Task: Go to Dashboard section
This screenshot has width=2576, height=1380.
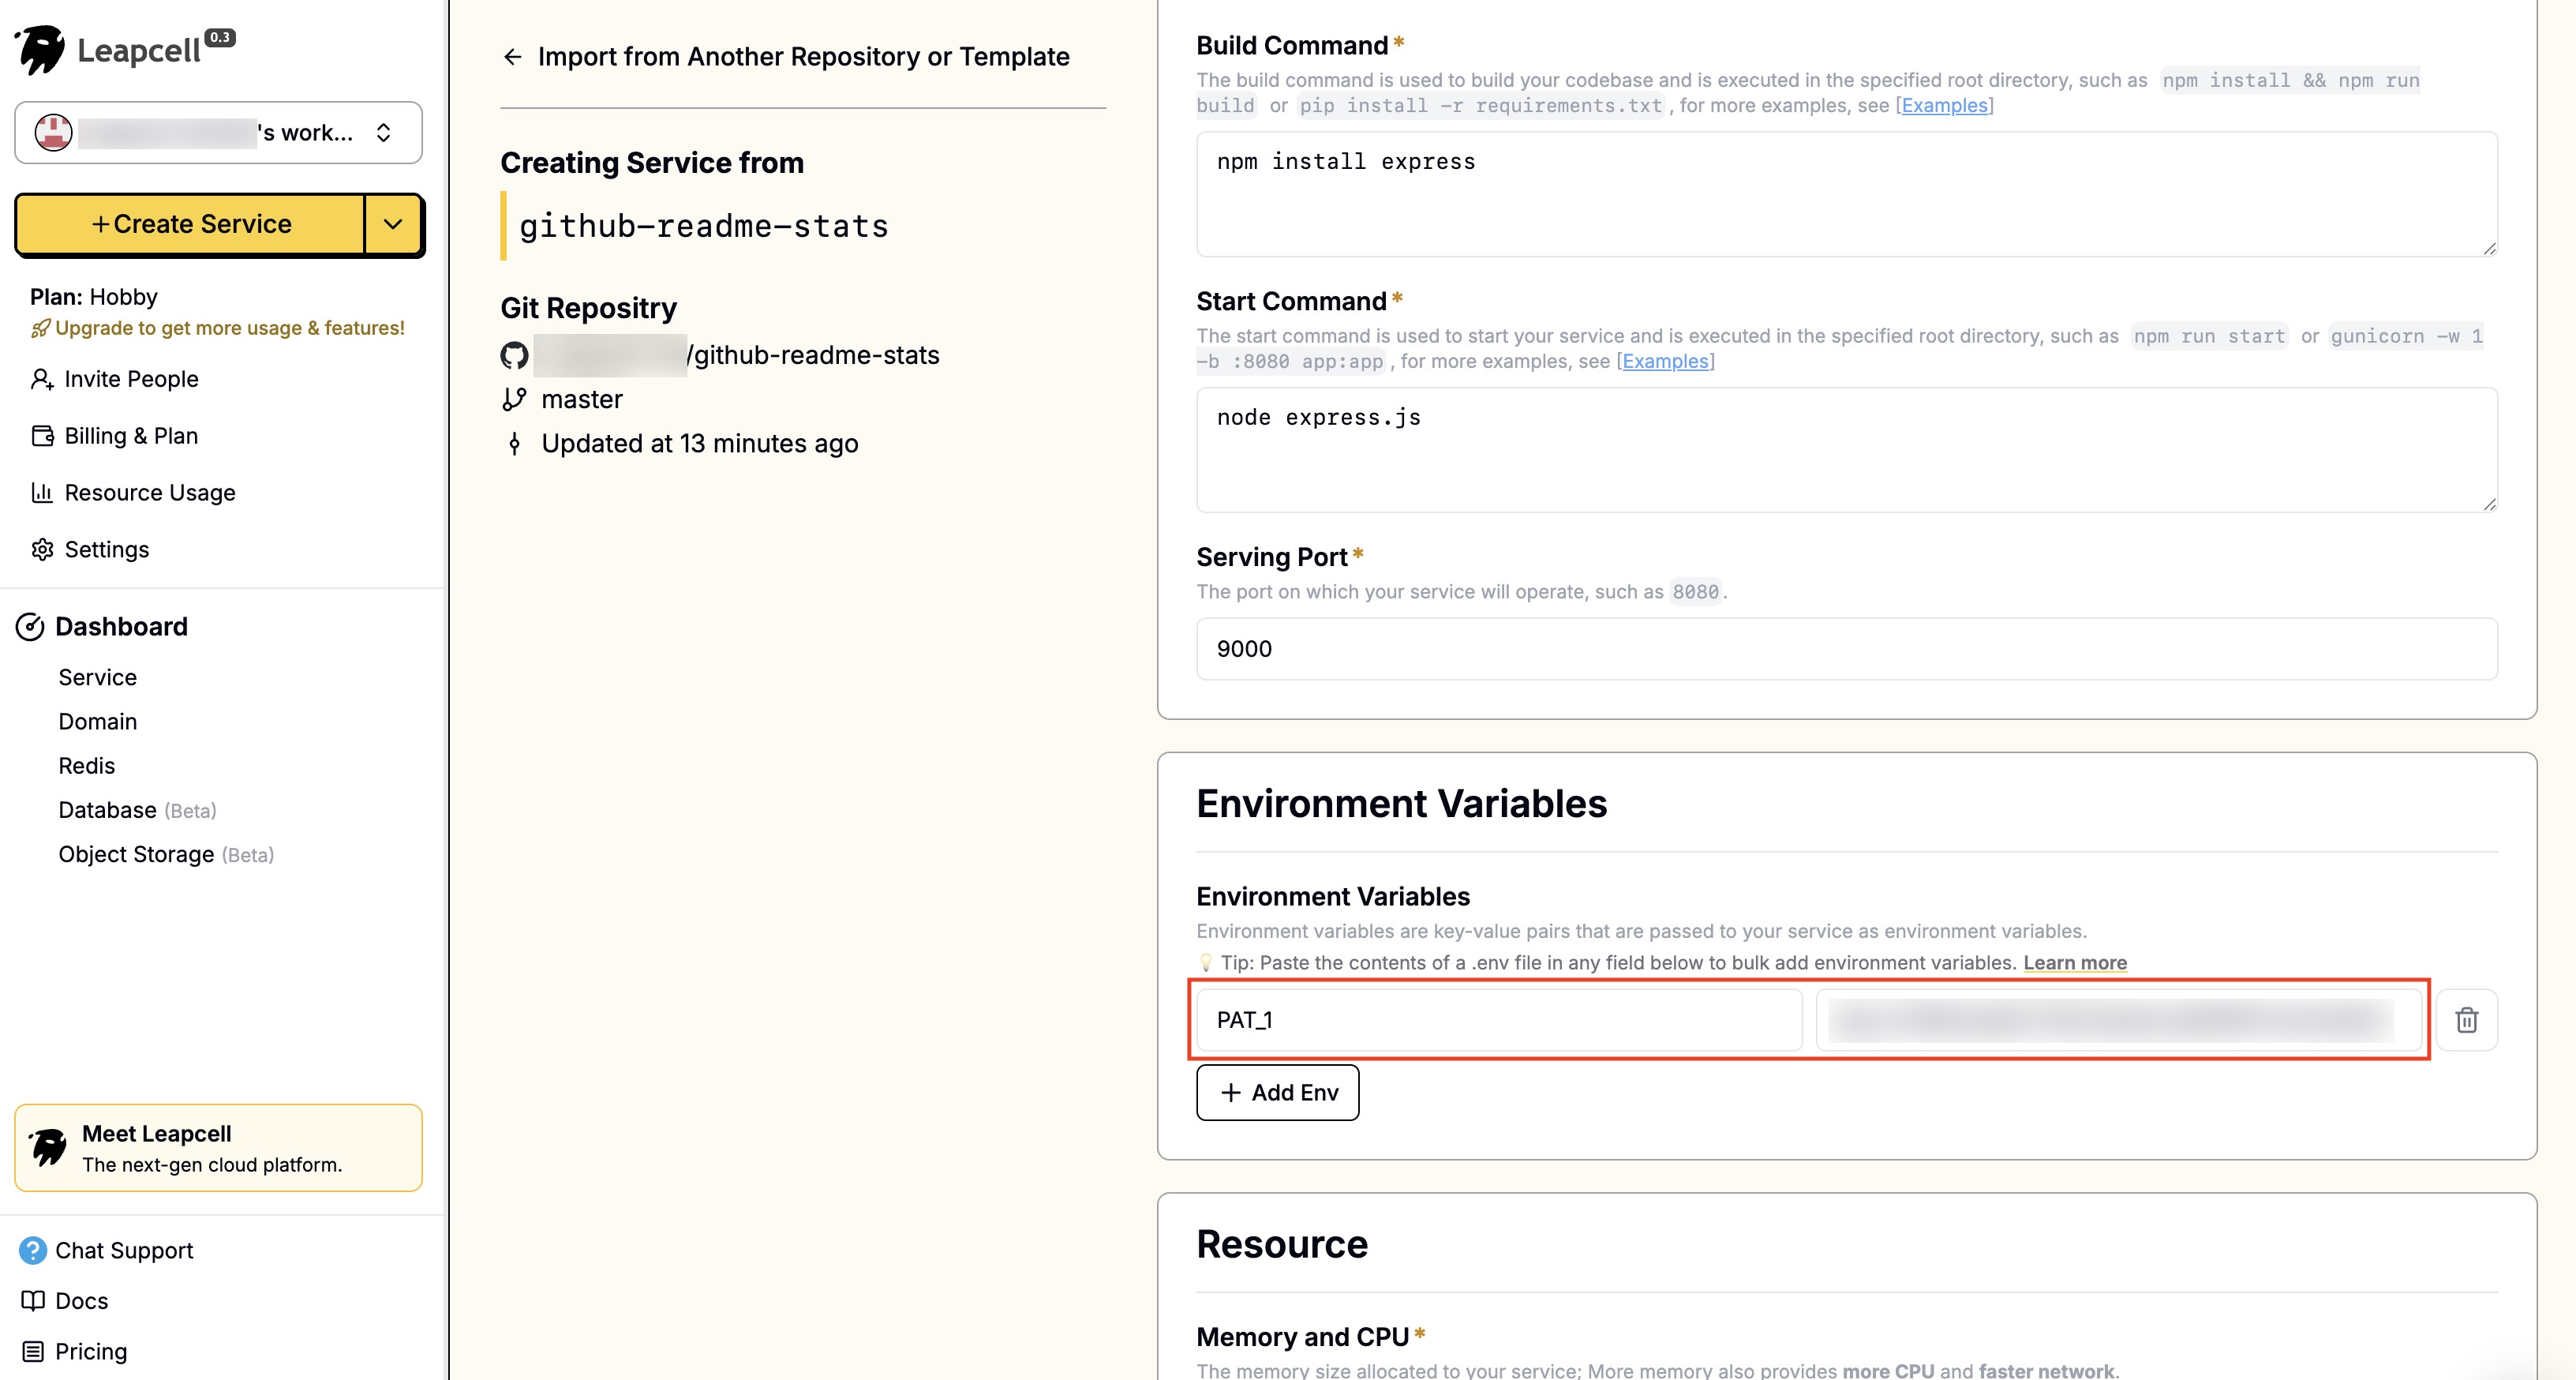Action: tap(121, 627)
